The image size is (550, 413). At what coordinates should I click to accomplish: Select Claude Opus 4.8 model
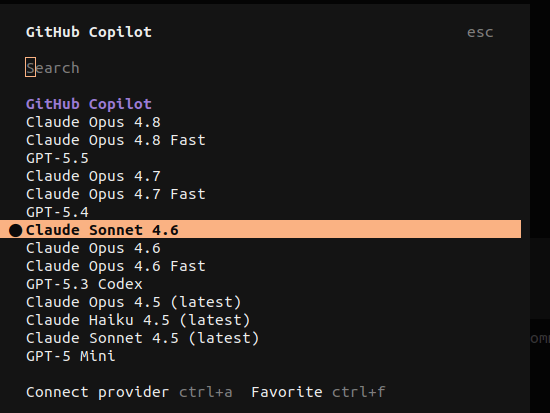[93, 122]
